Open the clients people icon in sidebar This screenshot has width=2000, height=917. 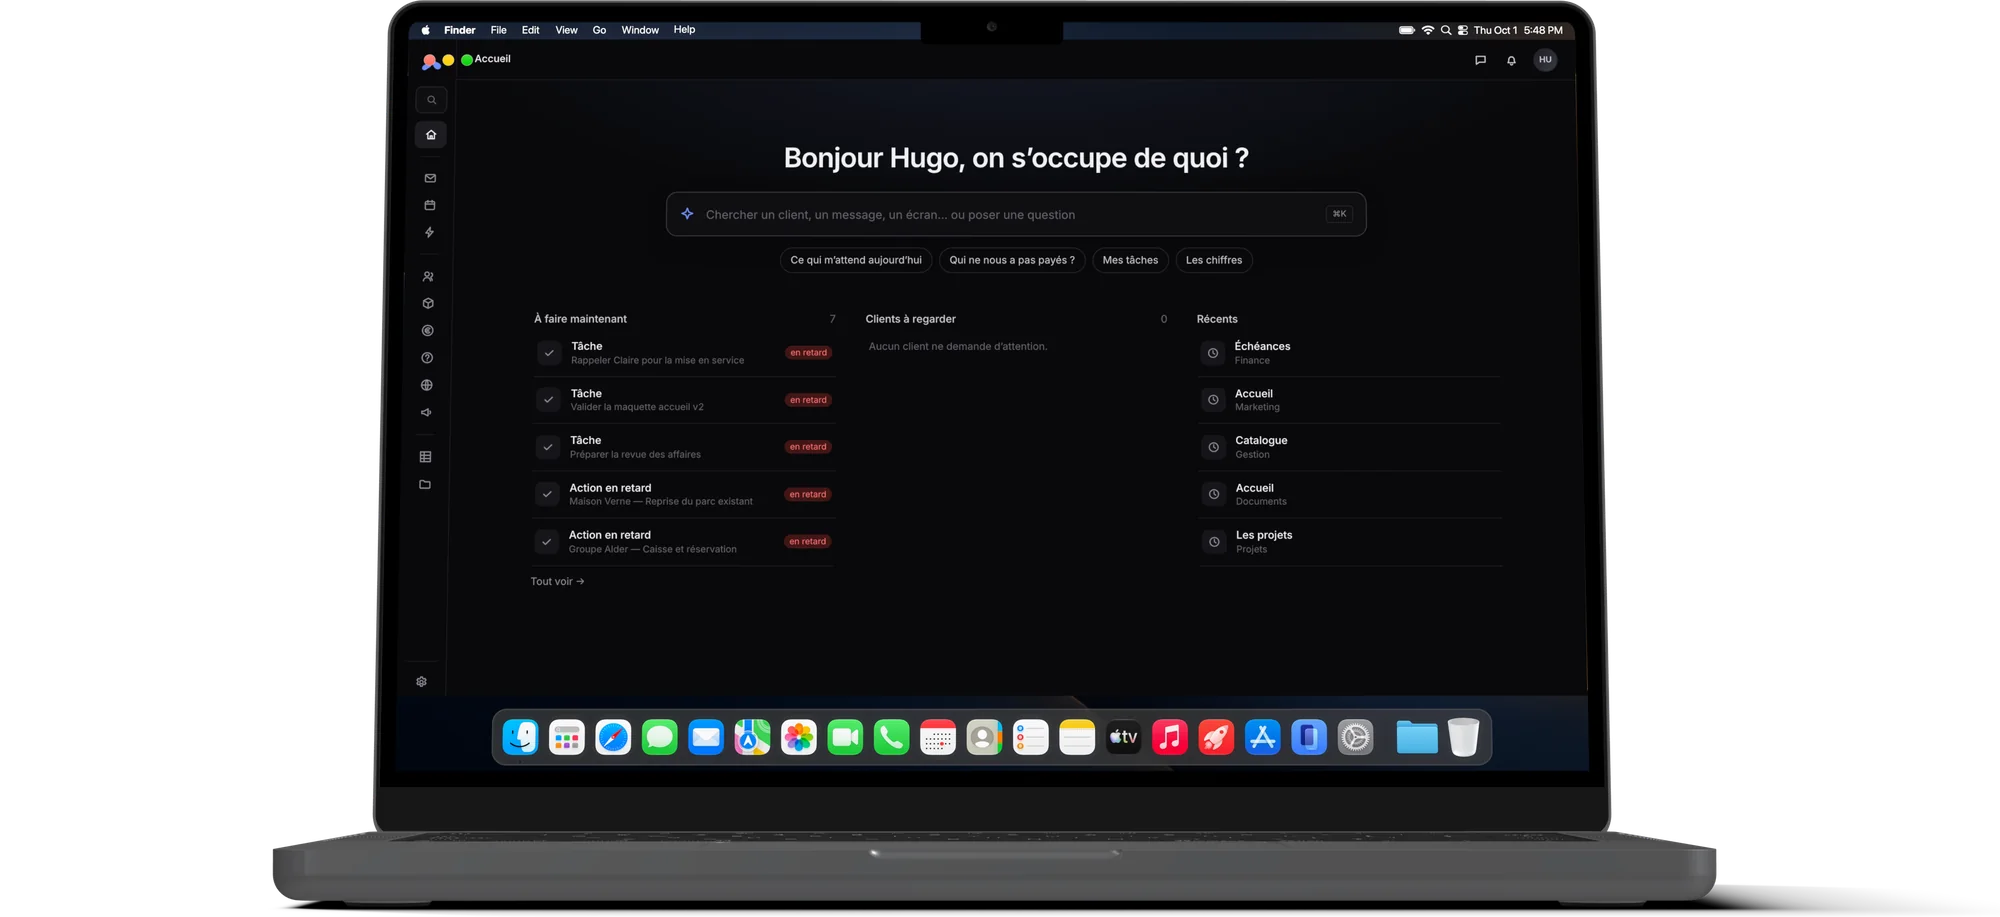[x=428, y=276]
